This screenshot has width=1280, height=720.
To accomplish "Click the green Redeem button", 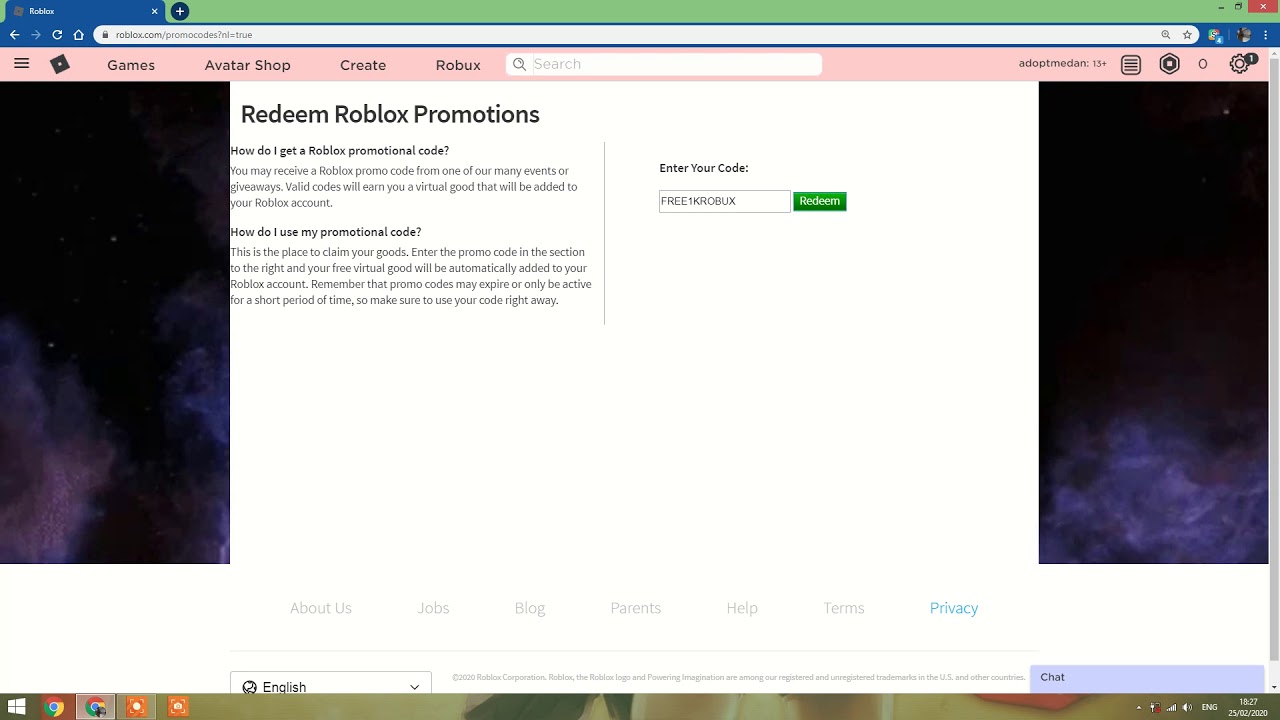I will pos(820,201).
